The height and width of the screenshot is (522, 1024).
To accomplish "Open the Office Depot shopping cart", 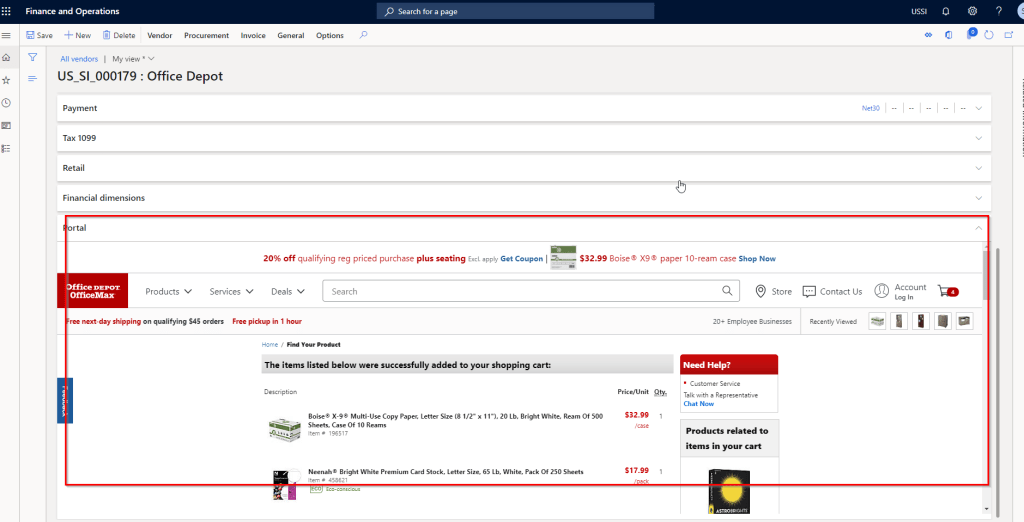I will pos(945,291).
